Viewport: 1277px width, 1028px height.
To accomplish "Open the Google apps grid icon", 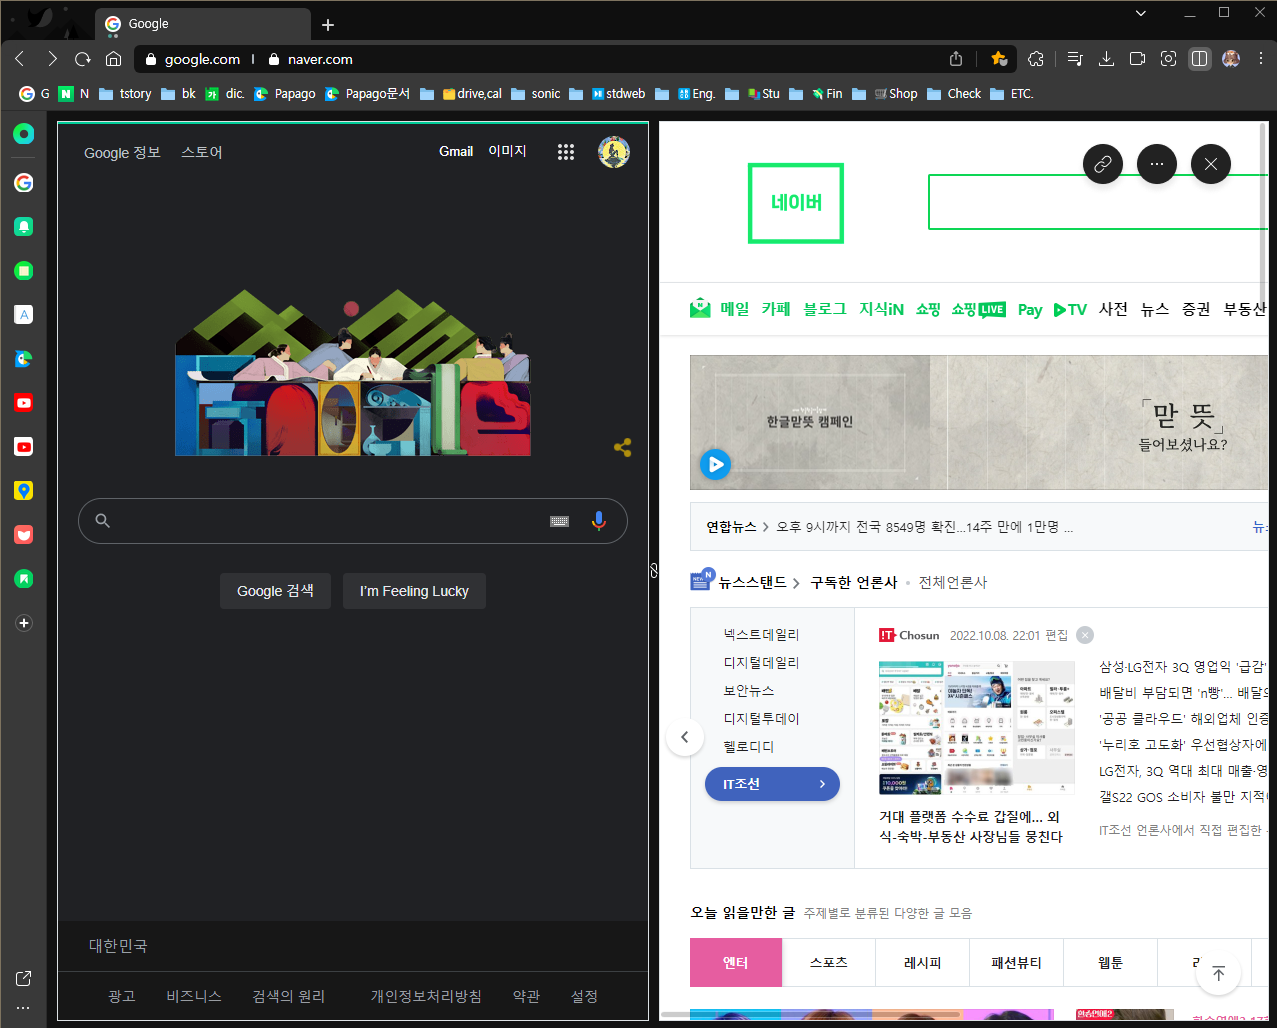I will click(x=566, y=152).
